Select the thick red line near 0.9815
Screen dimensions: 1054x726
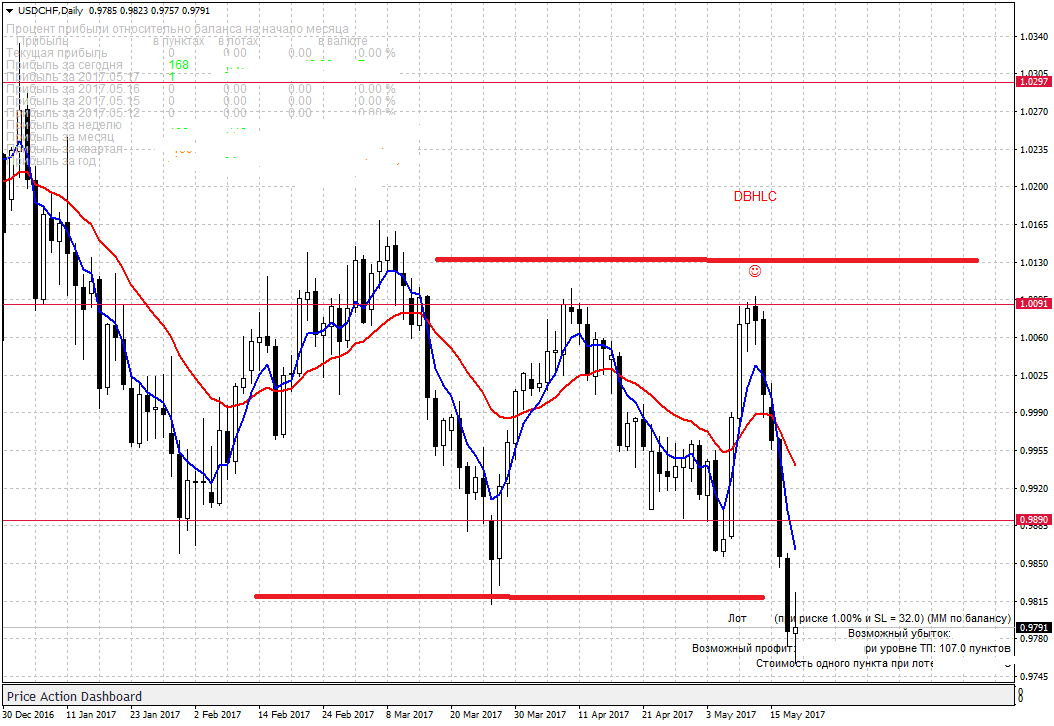[510, 596]
